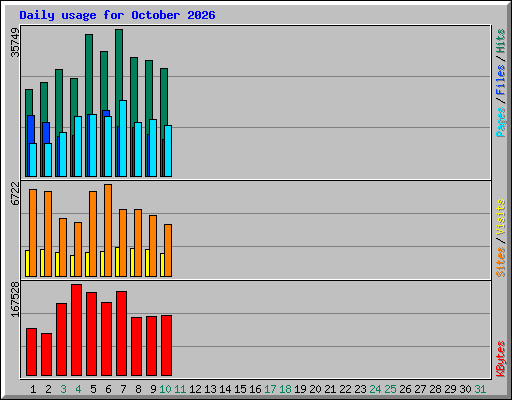Screen dimensions: 512x400
Task: Click the blue Files legend label
Action: pyautogui.click(x=500, y=80)
